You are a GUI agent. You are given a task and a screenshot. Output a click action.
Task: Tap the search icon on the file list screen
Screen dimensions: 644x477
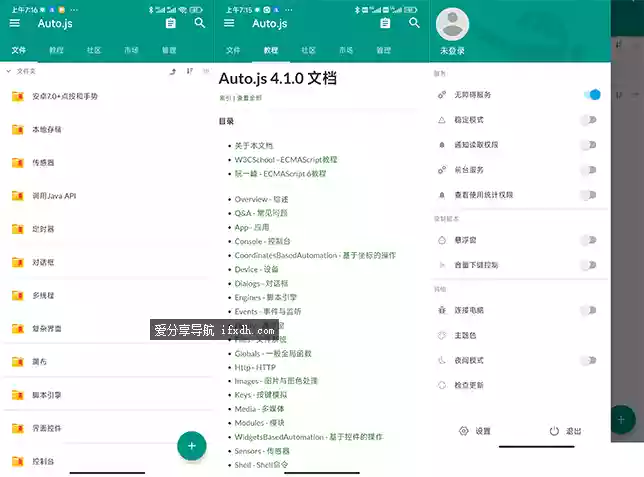pyautogui.click(x=200, y=23)
